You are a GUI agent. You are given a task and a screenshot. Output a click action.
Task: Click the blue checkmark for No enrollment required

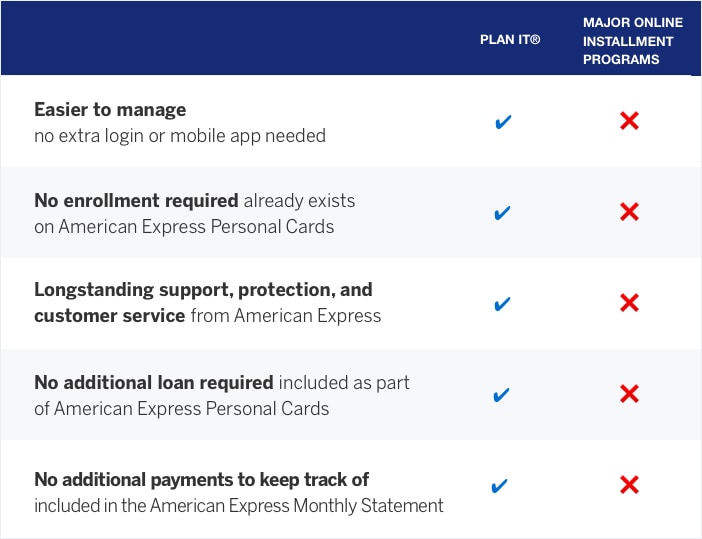(503, 213)
